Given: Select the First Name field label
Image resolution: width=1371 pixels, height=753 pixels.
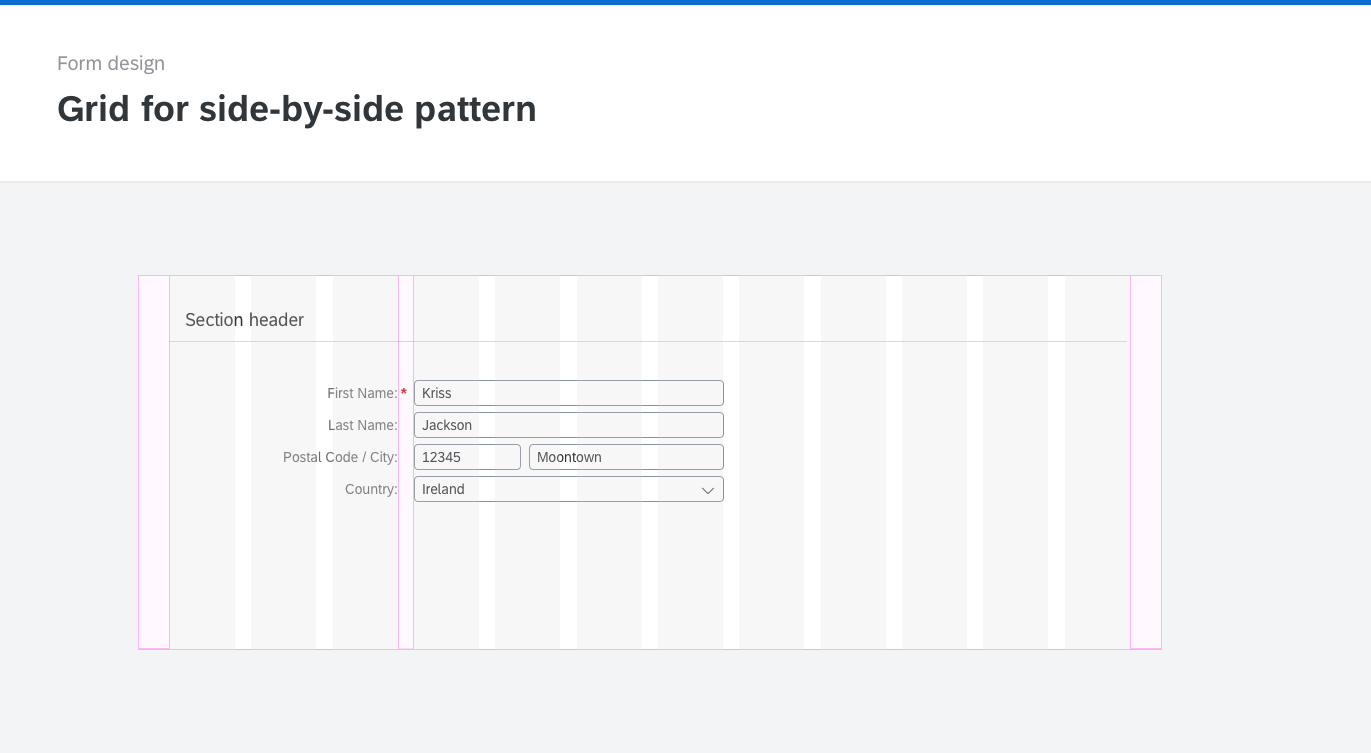Looking at the screenshot, I should pyautogui.click(x=361, y=393).
